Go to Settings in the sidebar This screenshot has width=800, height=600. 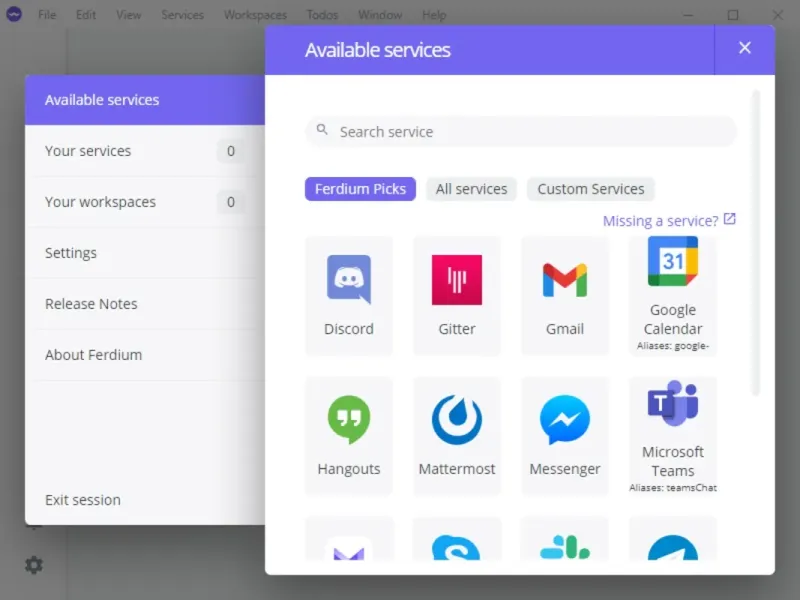[145, 253]
